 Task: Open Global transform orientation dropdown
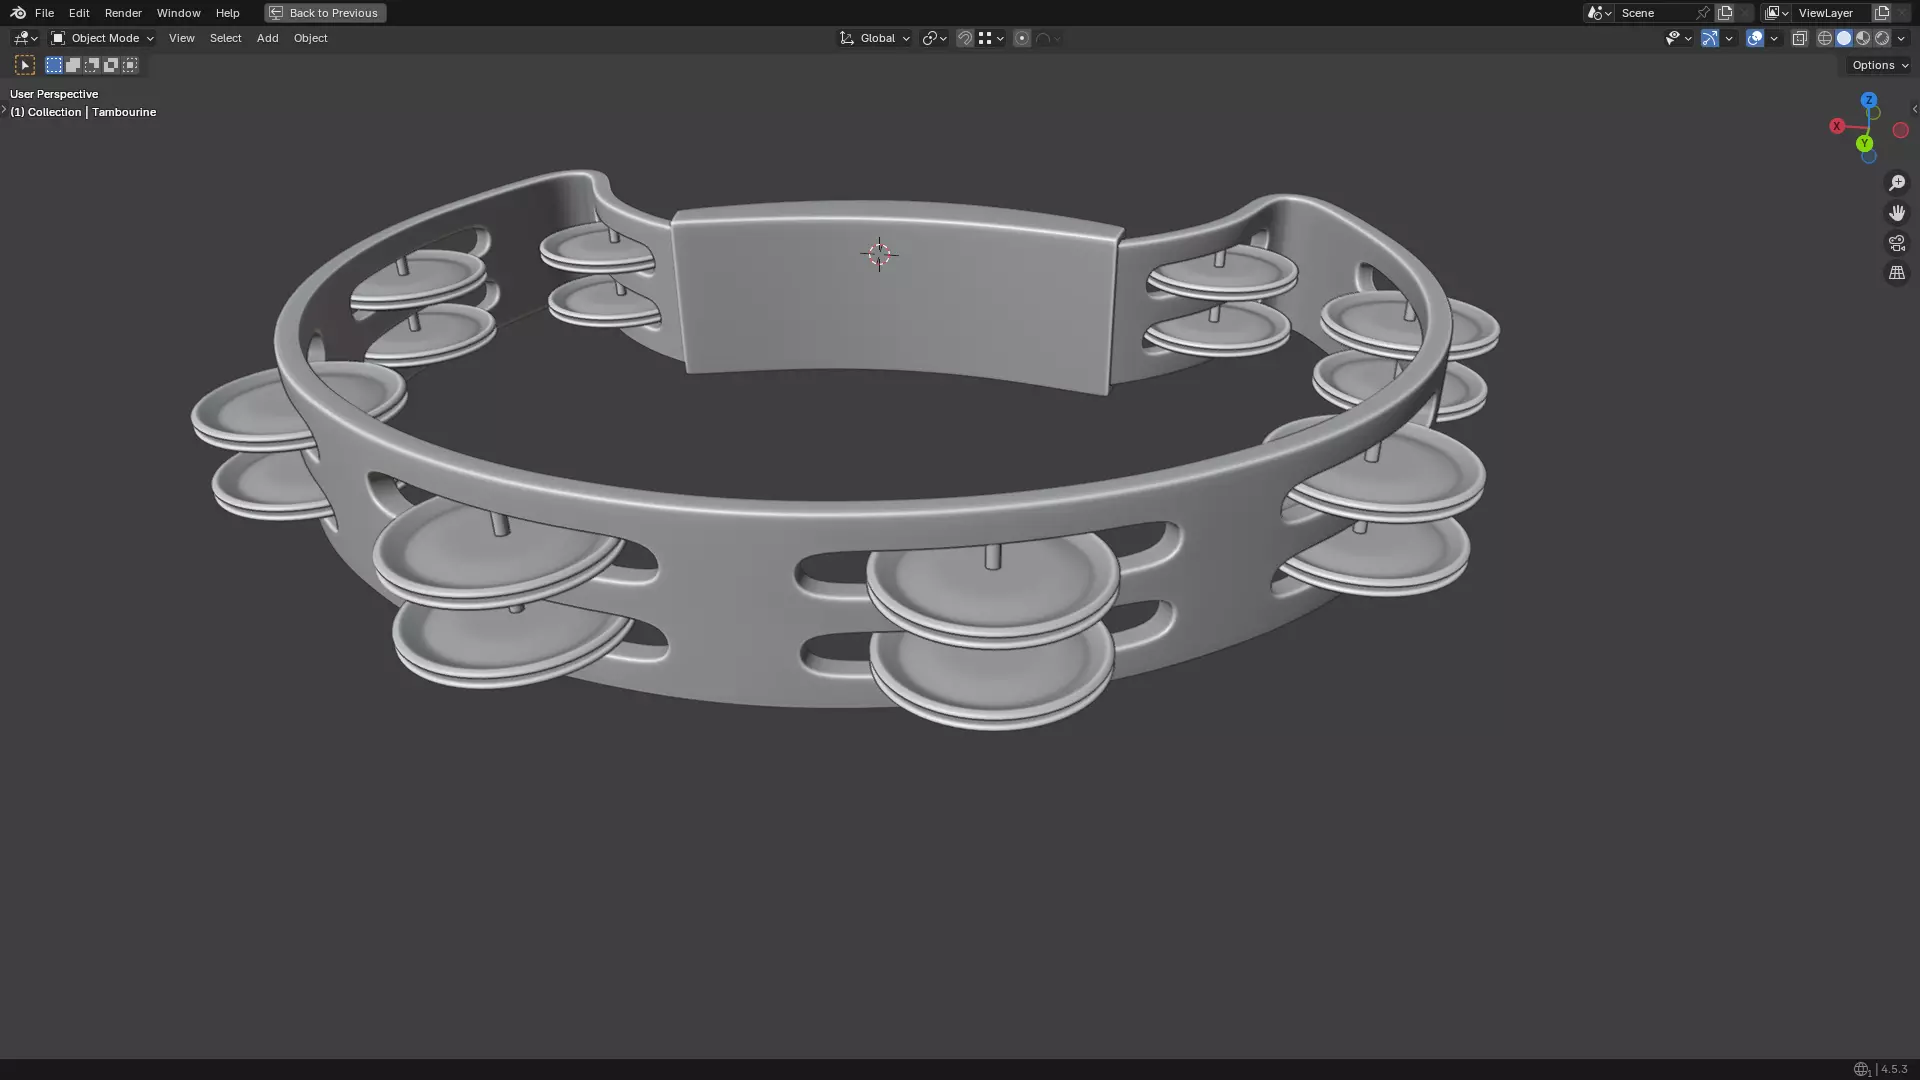pos(875,38)
